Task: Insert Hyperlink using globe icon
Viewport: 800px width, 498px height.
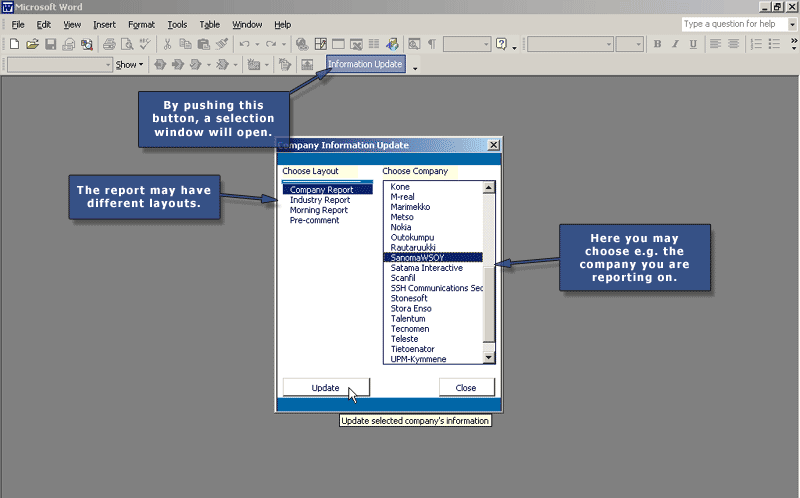Action: point(302,44)
